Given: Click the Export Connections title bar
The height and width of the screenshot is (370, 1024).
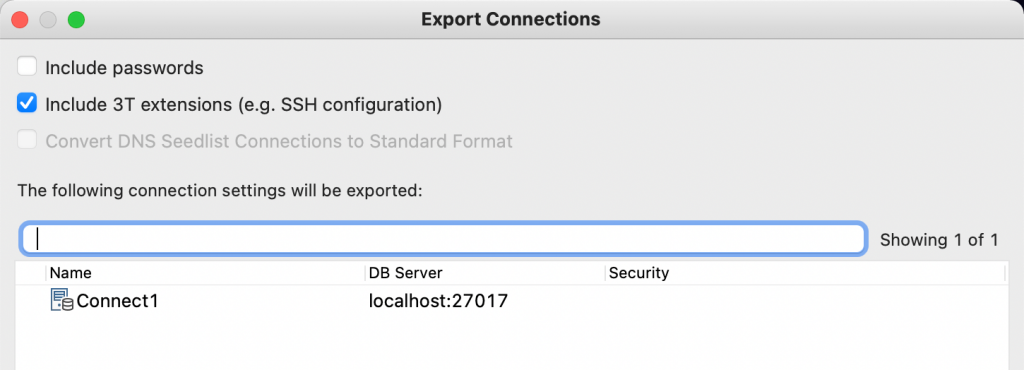Looking at the screenshot, I should [511, 19].
